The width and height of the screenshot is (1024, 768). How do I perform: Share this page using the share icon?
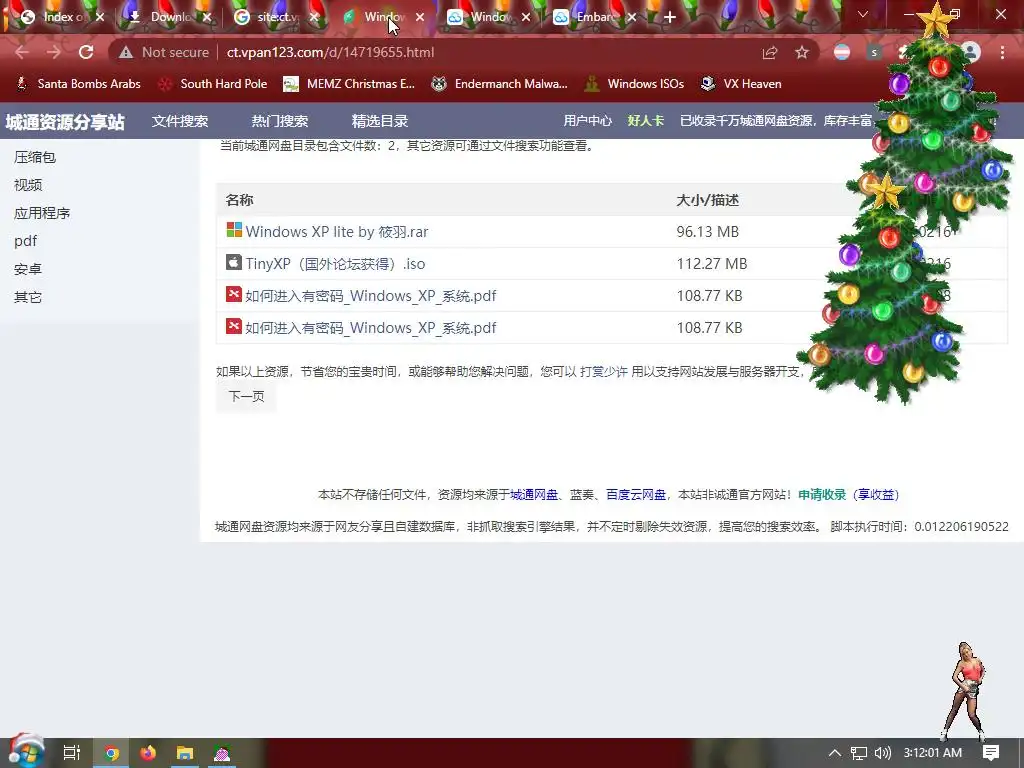pyautogui.click(x=770, y=52)
